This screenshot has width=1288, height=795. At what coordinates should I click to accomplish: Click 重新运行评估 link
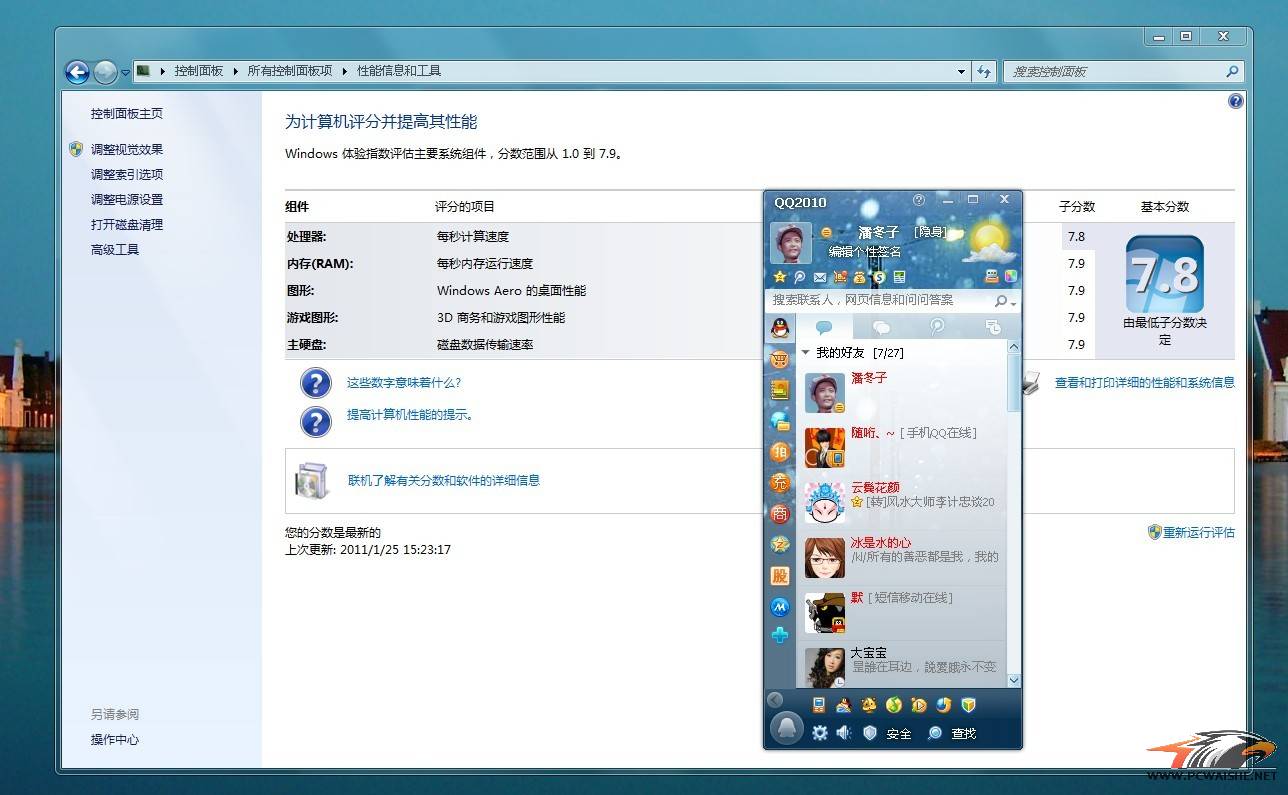coord(1198,532)
